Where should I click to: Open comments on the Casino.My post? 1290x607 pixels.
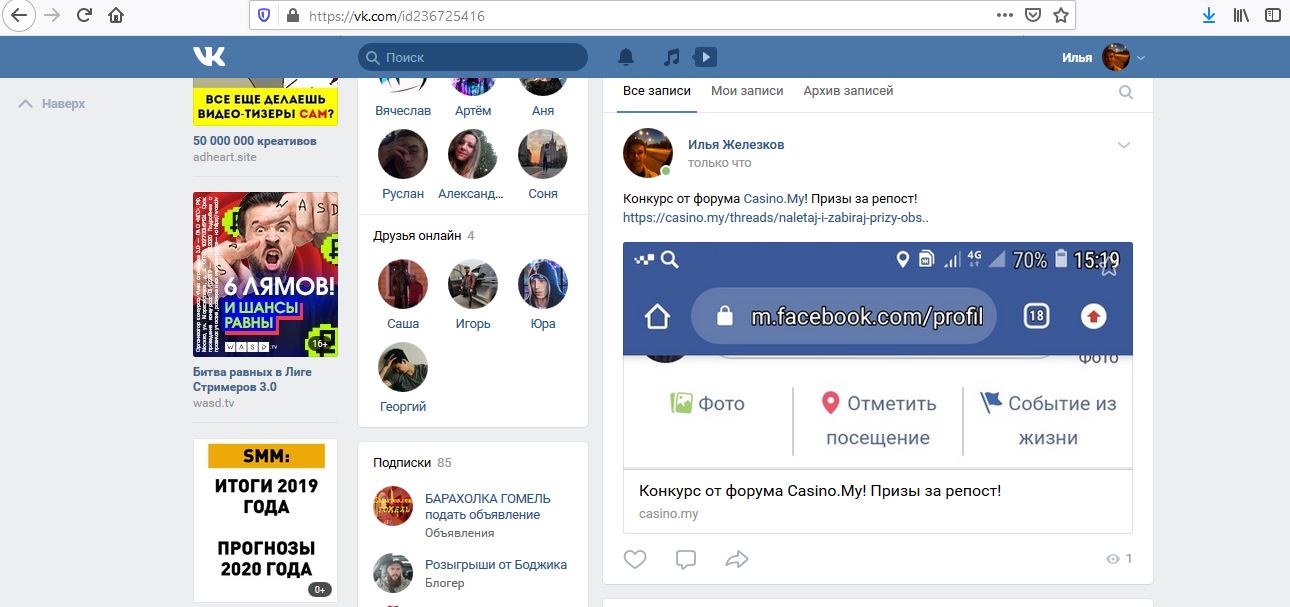point(686,559)
